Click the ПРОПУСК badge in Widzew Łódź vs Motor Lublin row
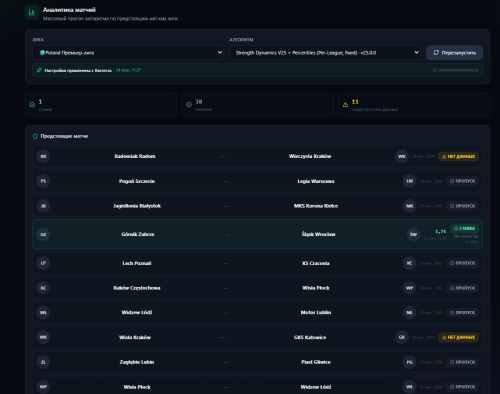Image resolution: width=500 pixels, height=394 pixels. pos(462,313)
